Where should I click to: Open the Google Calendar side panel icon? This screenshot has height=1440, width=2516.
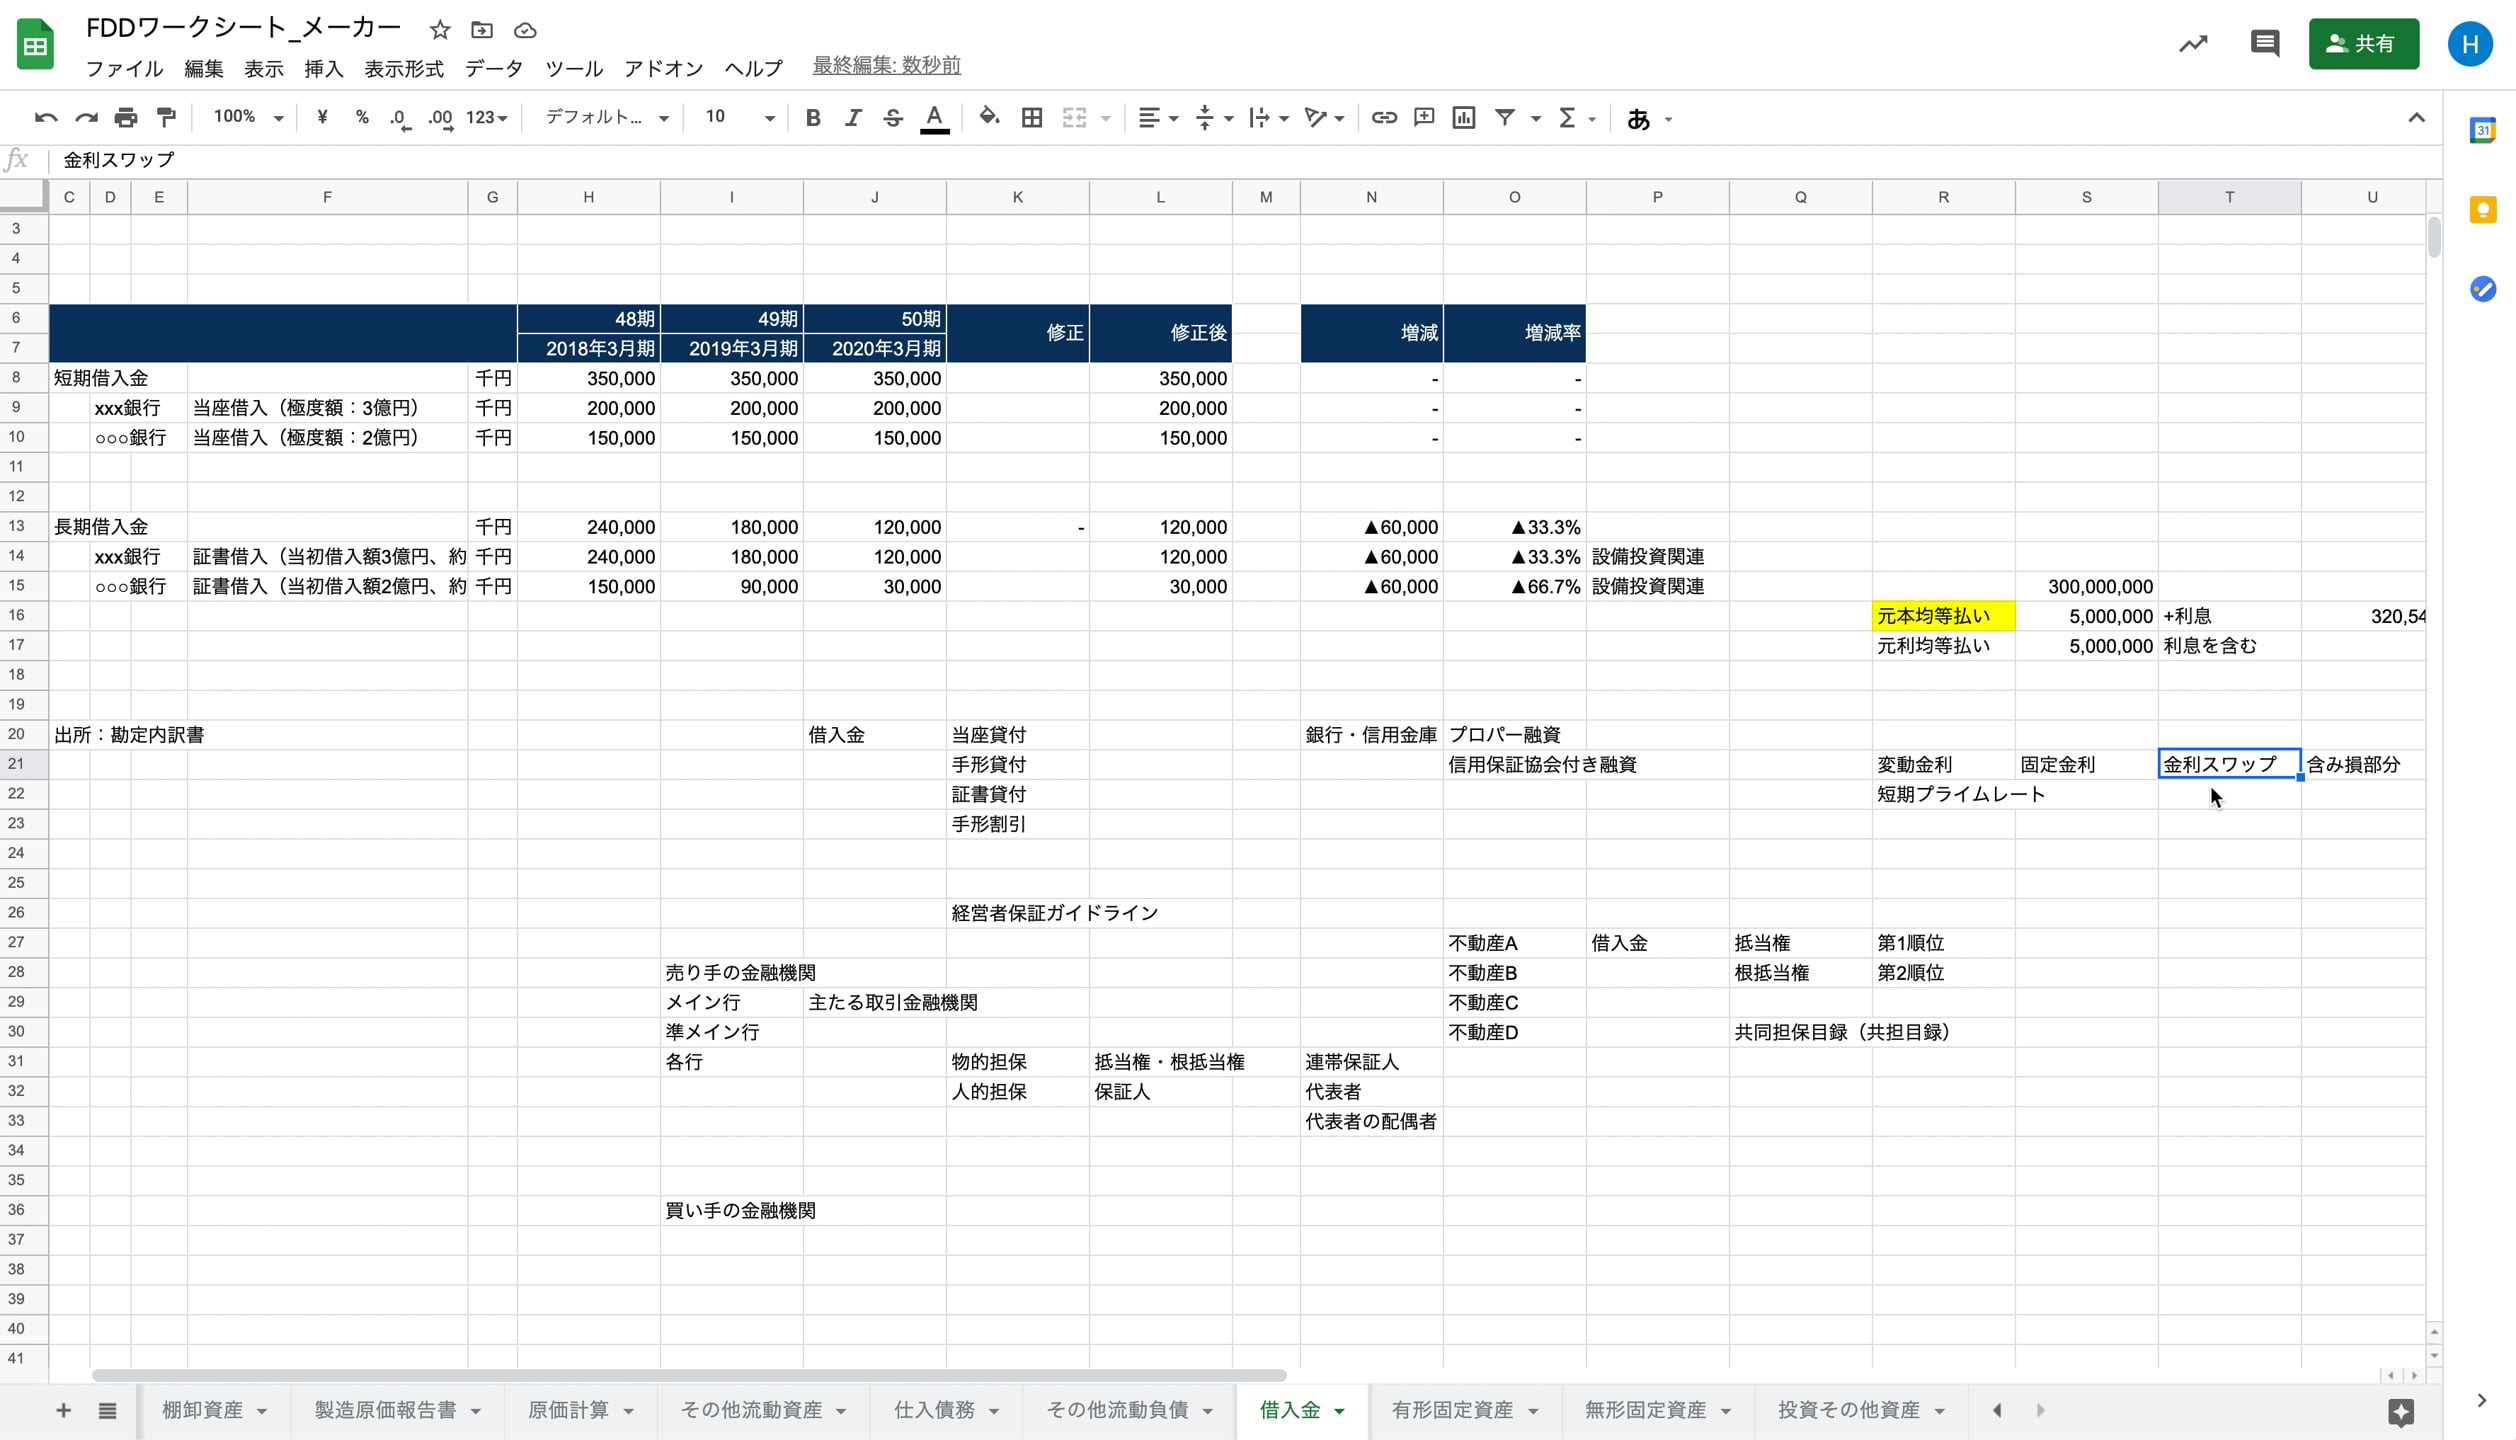[2482, 130]
